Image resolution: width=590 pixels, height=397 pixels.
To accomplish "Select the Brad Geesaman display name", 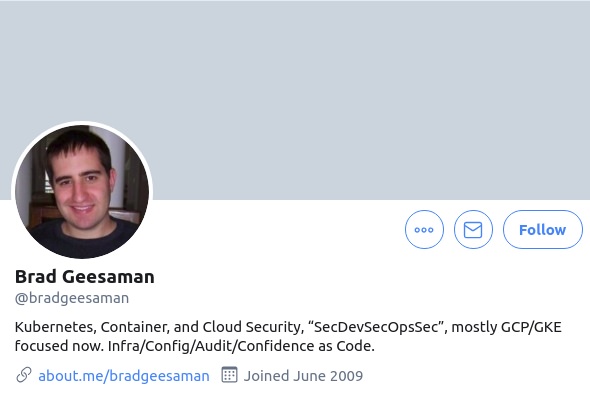I will click(x=85, y=277).
